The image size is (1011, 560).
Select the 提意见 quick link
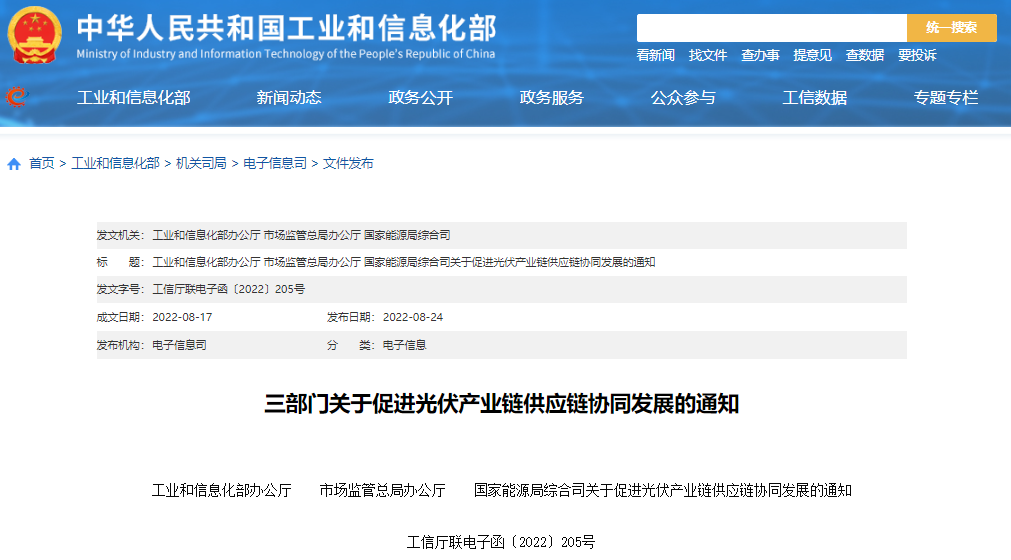pyautogui.click(x=812, y=56)
